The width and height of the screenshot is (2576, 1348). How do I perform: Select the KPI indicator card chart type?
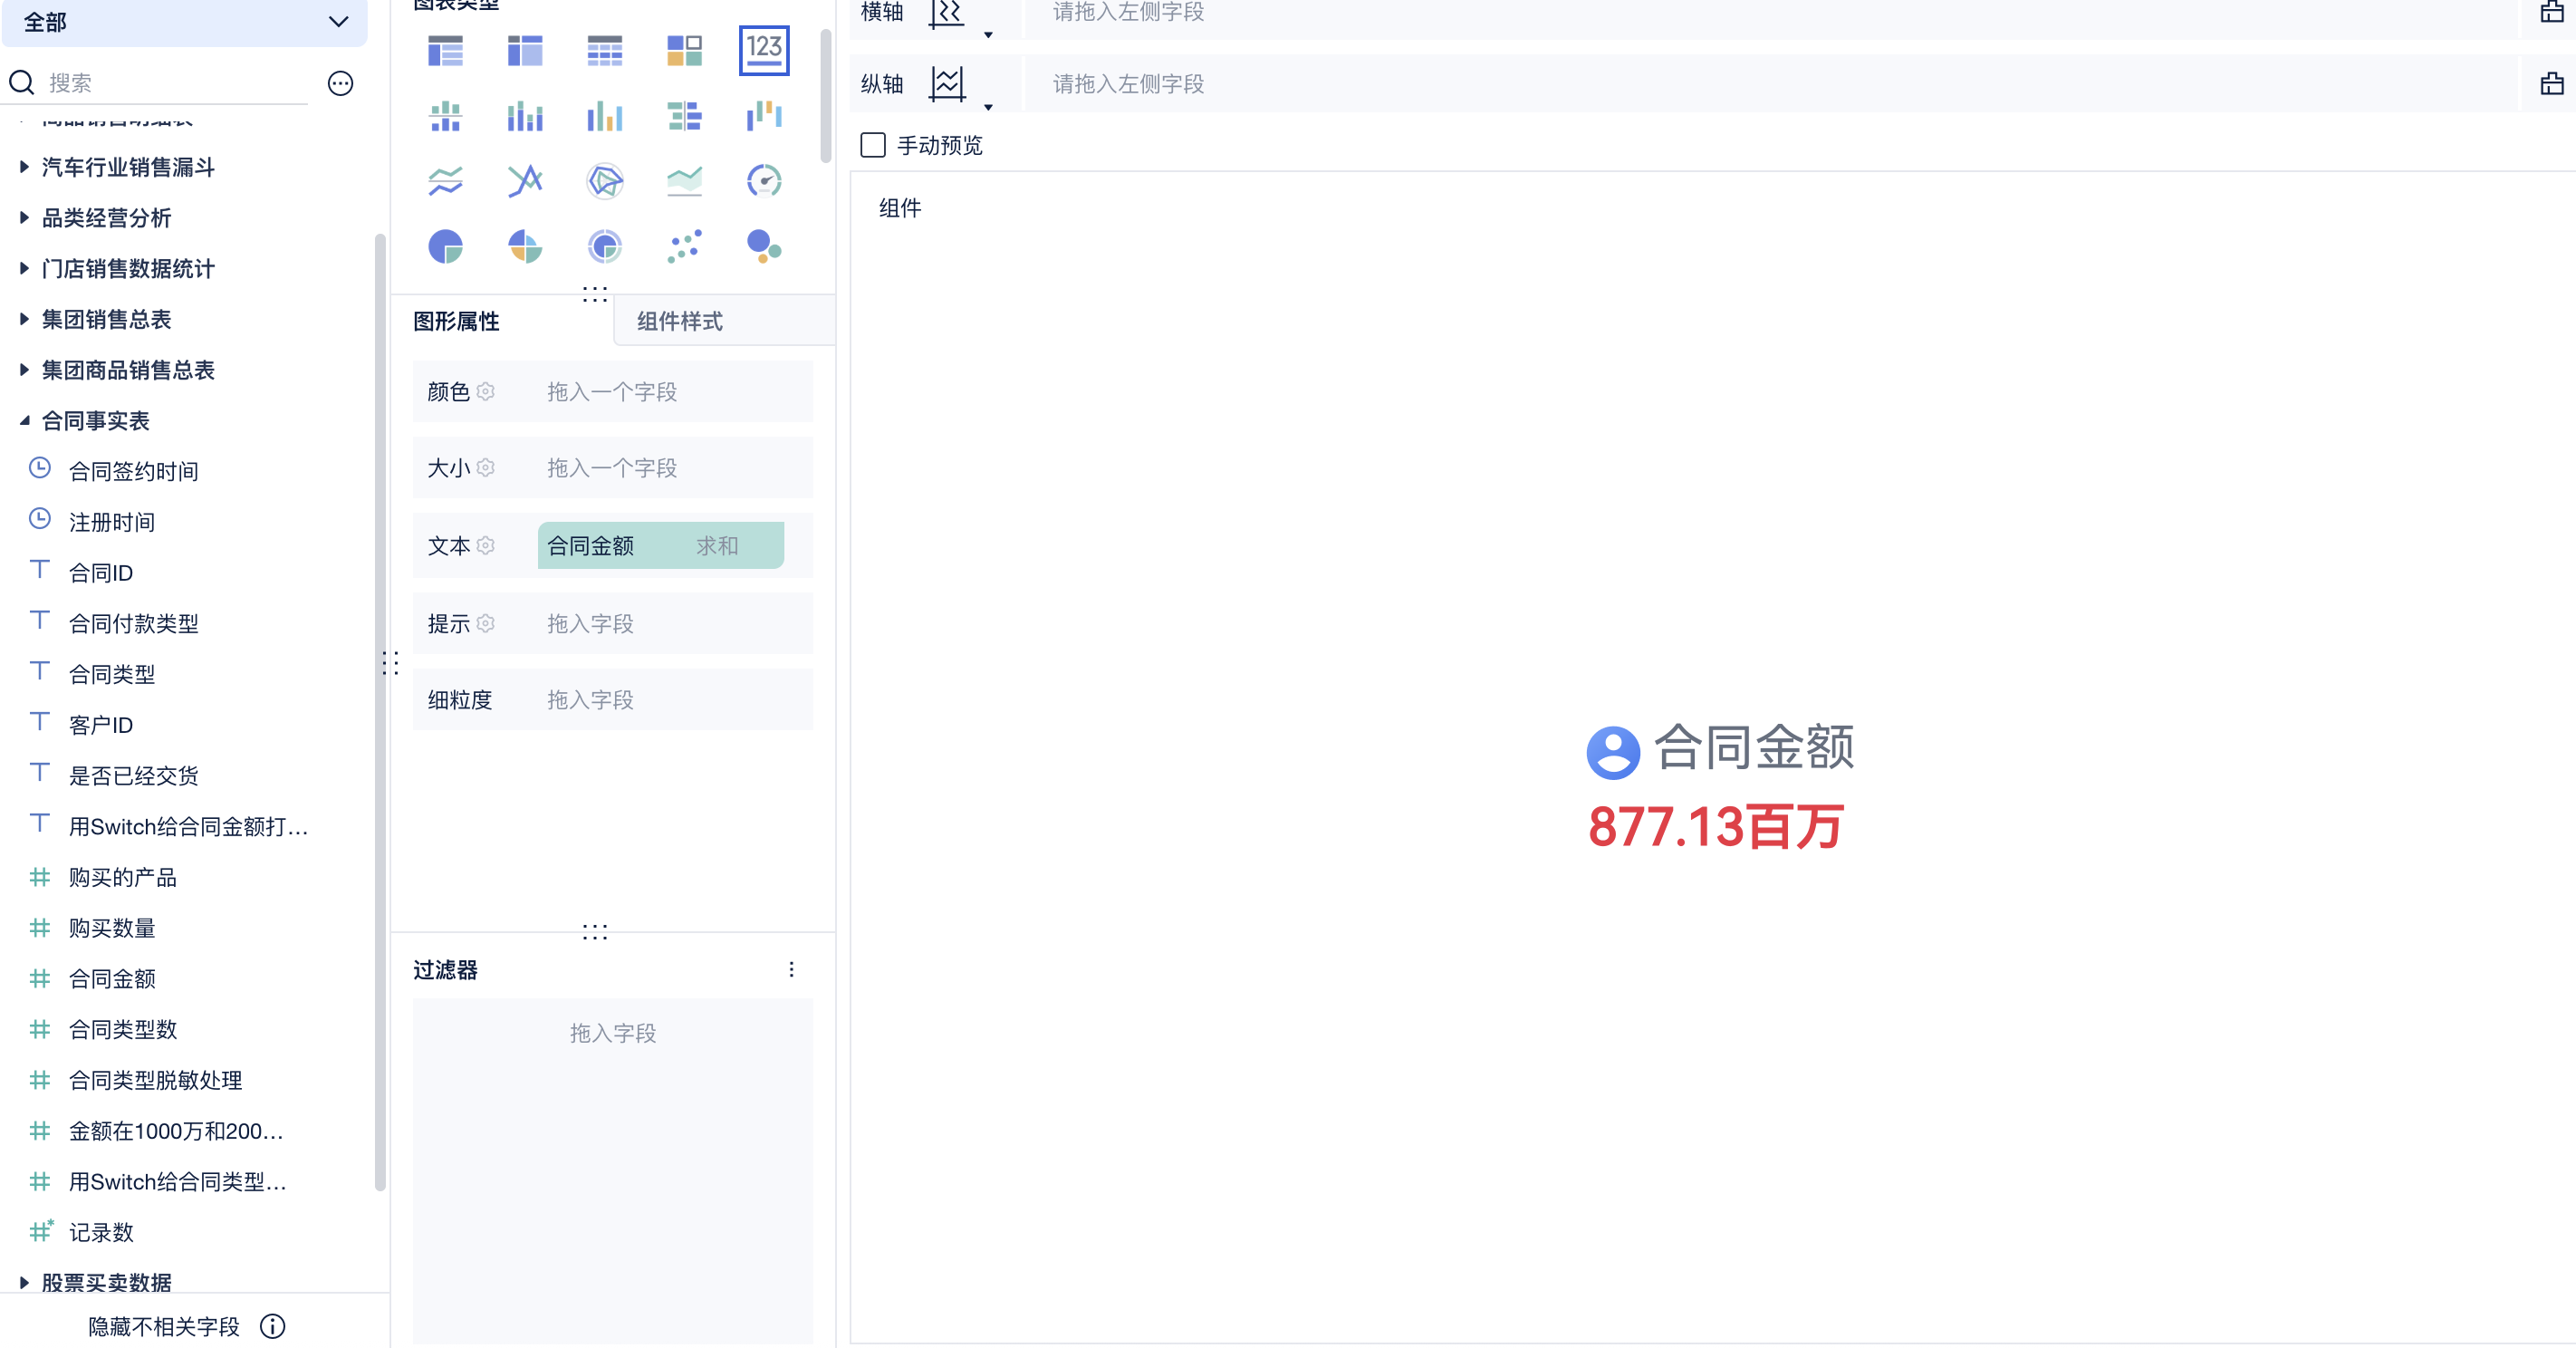coord(763,50)
